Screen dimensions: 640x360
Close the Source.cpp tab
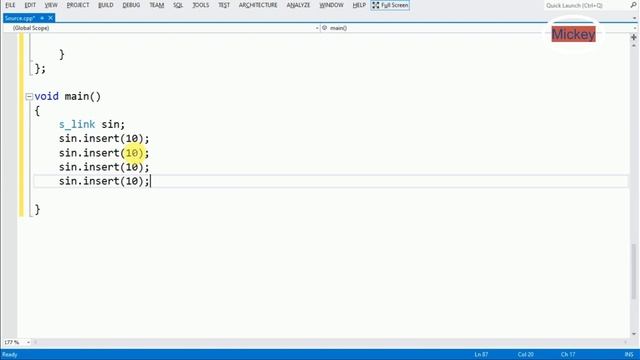pyautogui.click(x=51, y=18)
